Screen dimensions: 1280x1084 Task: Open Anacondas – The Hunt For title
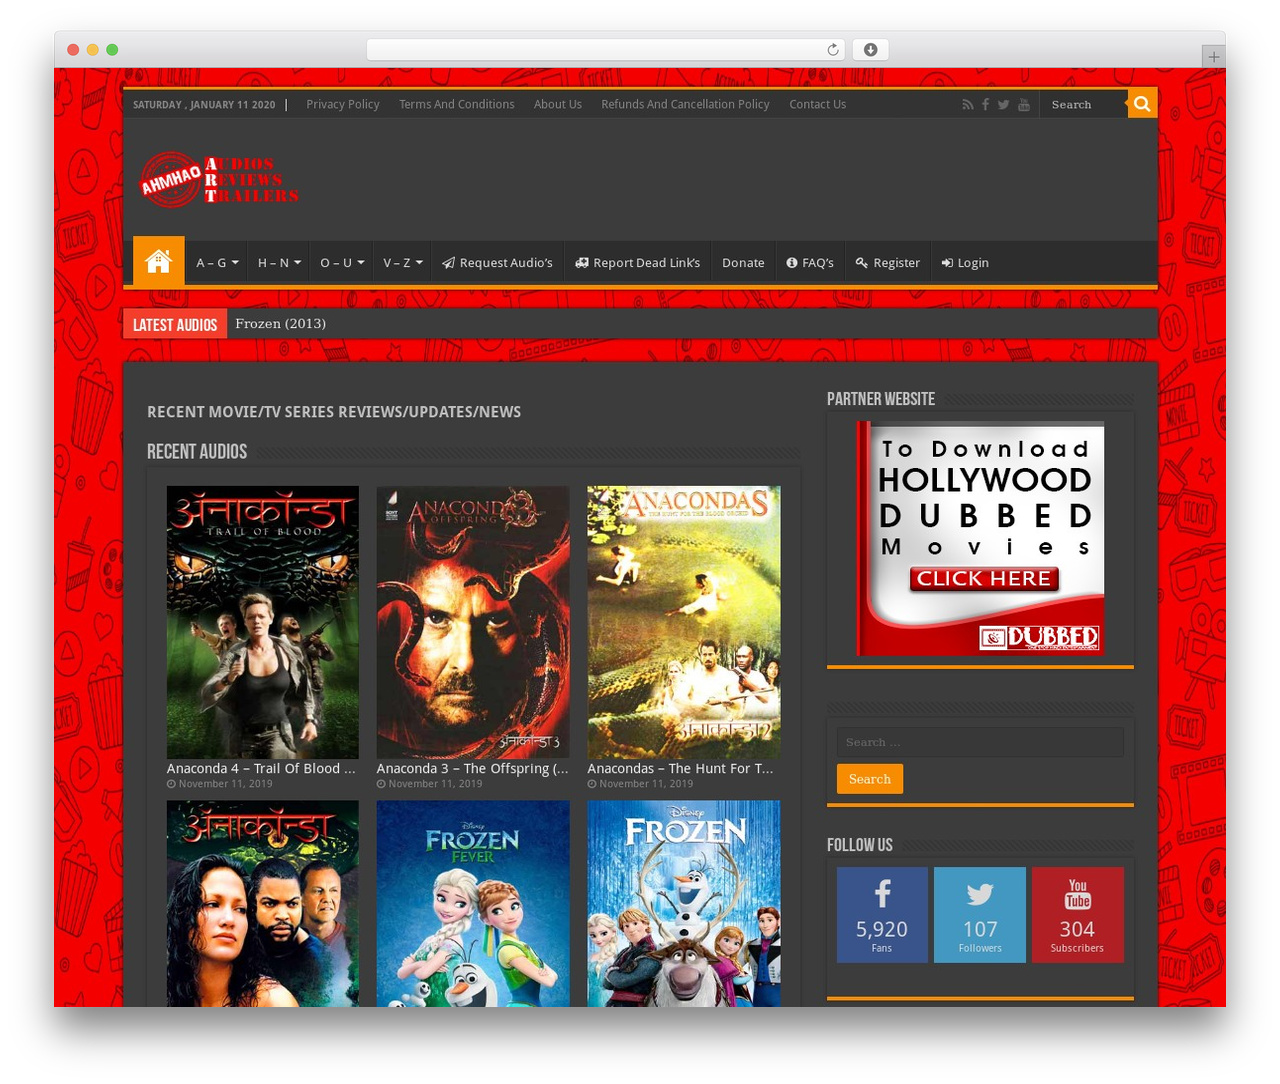[x=680, y=768]
